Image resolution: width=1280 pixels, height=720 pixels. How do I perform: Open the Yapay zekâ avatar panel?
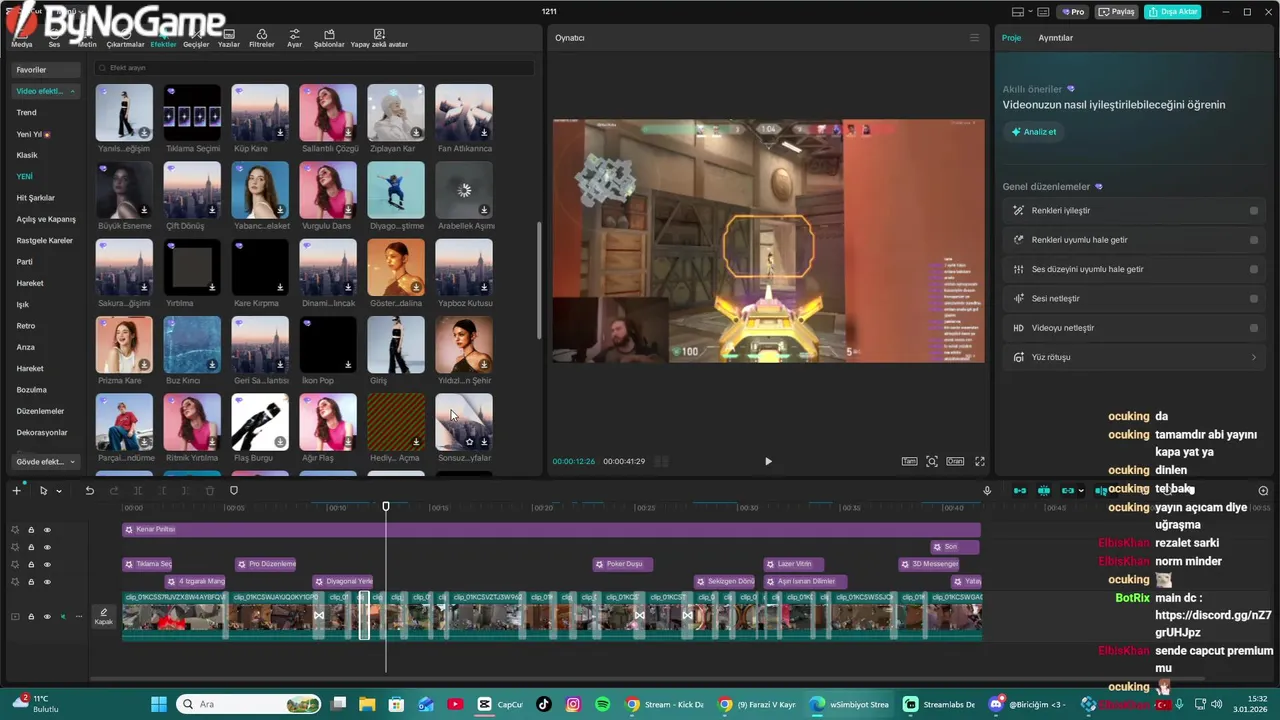click(379, 39)
